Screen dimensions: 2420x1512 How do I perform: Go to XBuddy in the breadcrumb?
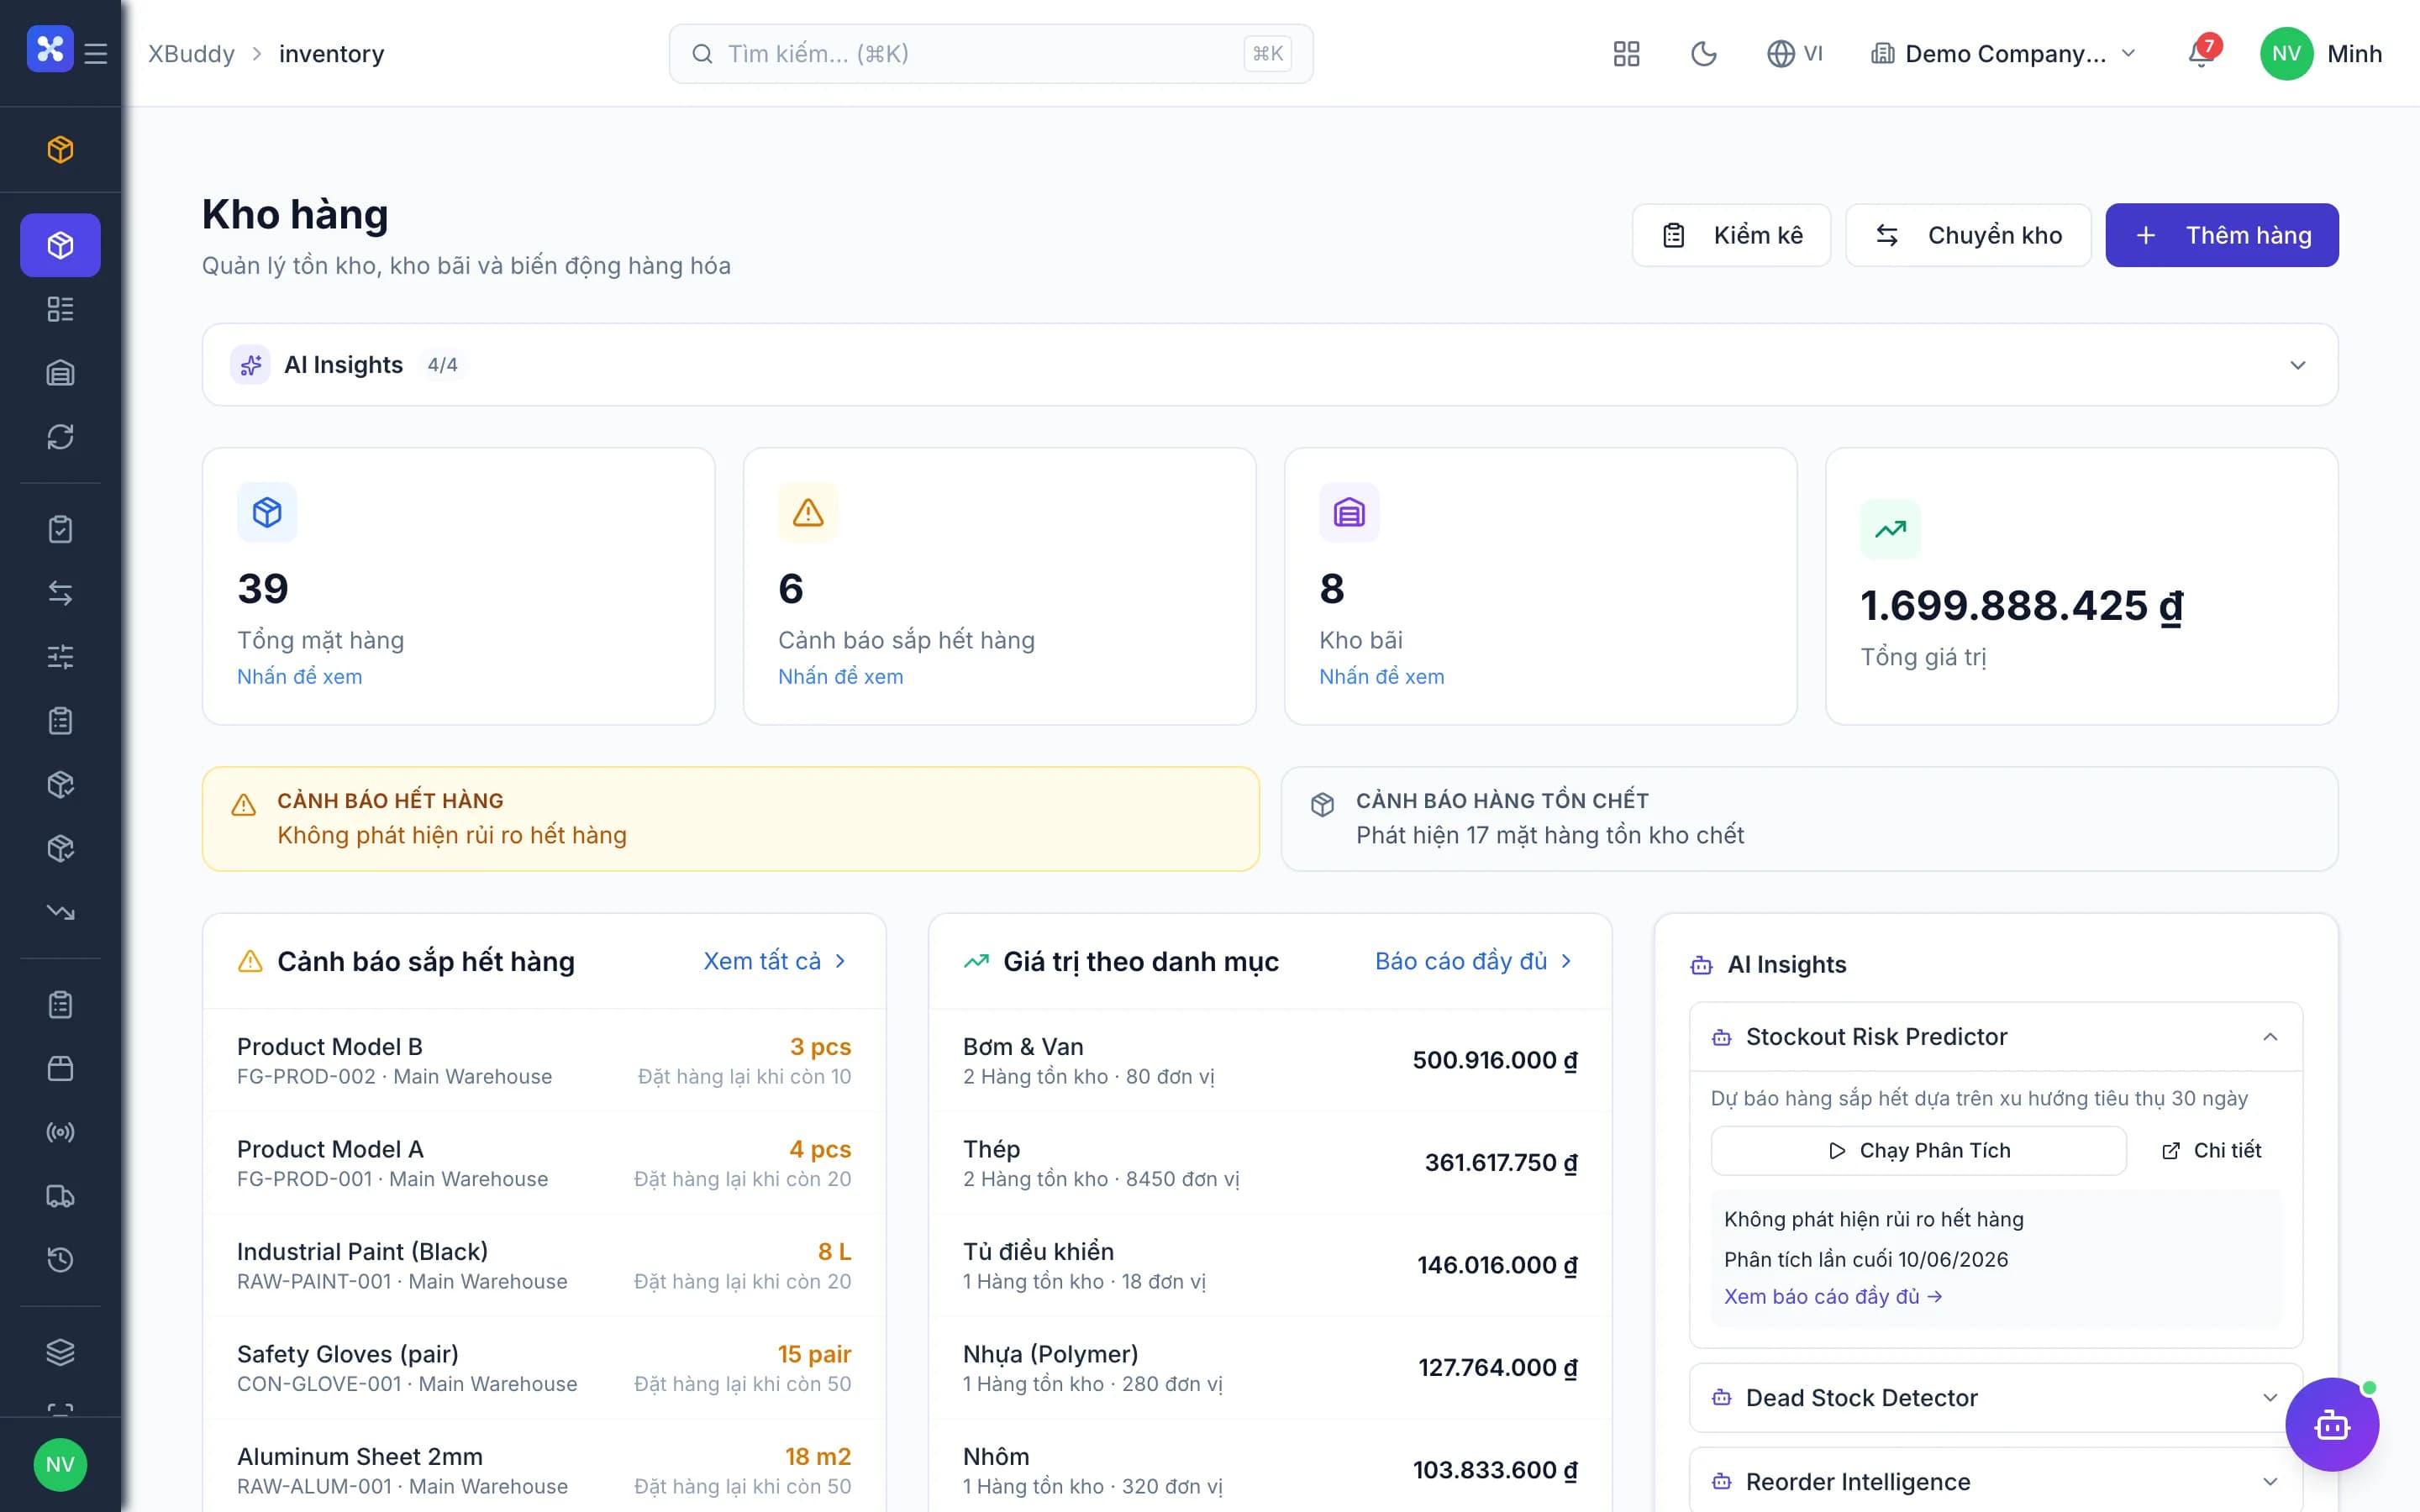[x=192, y=54]
